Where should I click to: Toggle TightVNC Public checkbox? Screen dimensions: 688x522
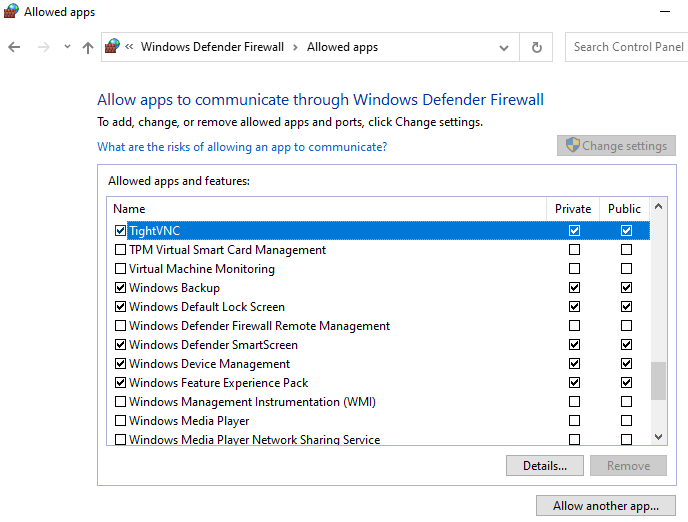click(626, 230)
